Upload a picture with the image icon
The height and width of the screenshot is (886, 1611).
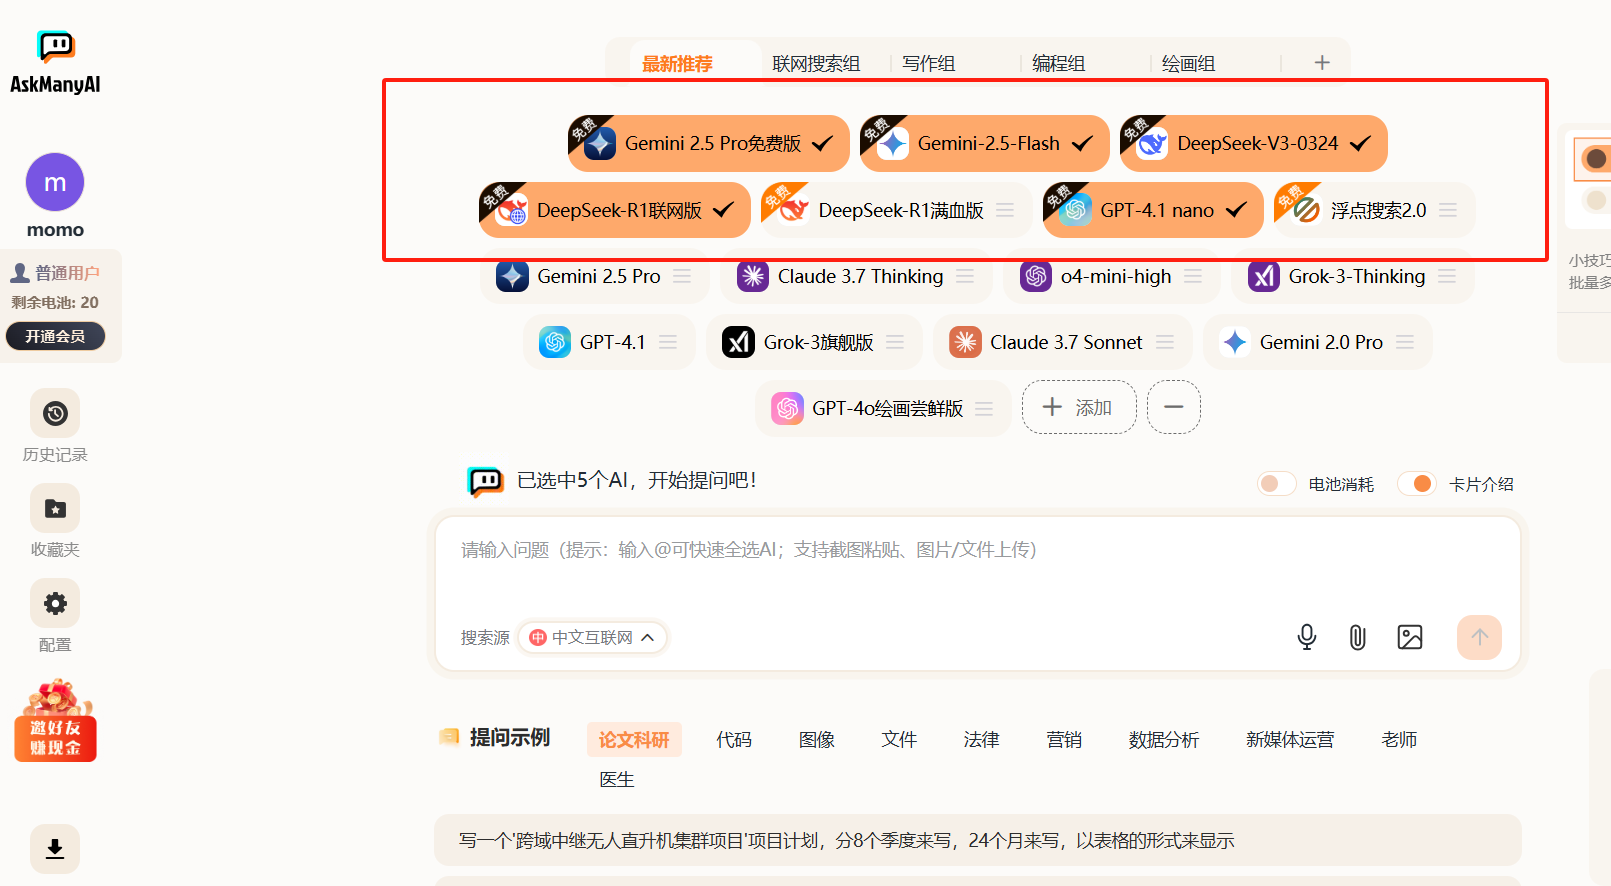(x=1410, y=637)
